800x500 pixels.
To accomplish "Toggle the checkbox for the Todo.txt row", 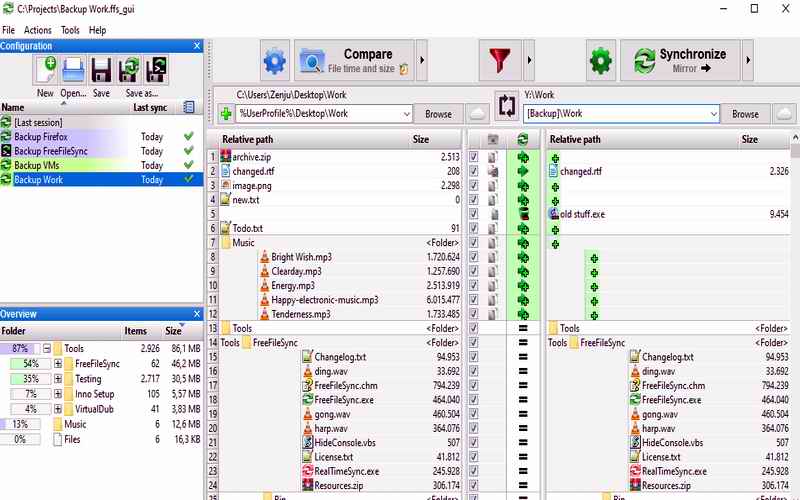I will (473, 228).
